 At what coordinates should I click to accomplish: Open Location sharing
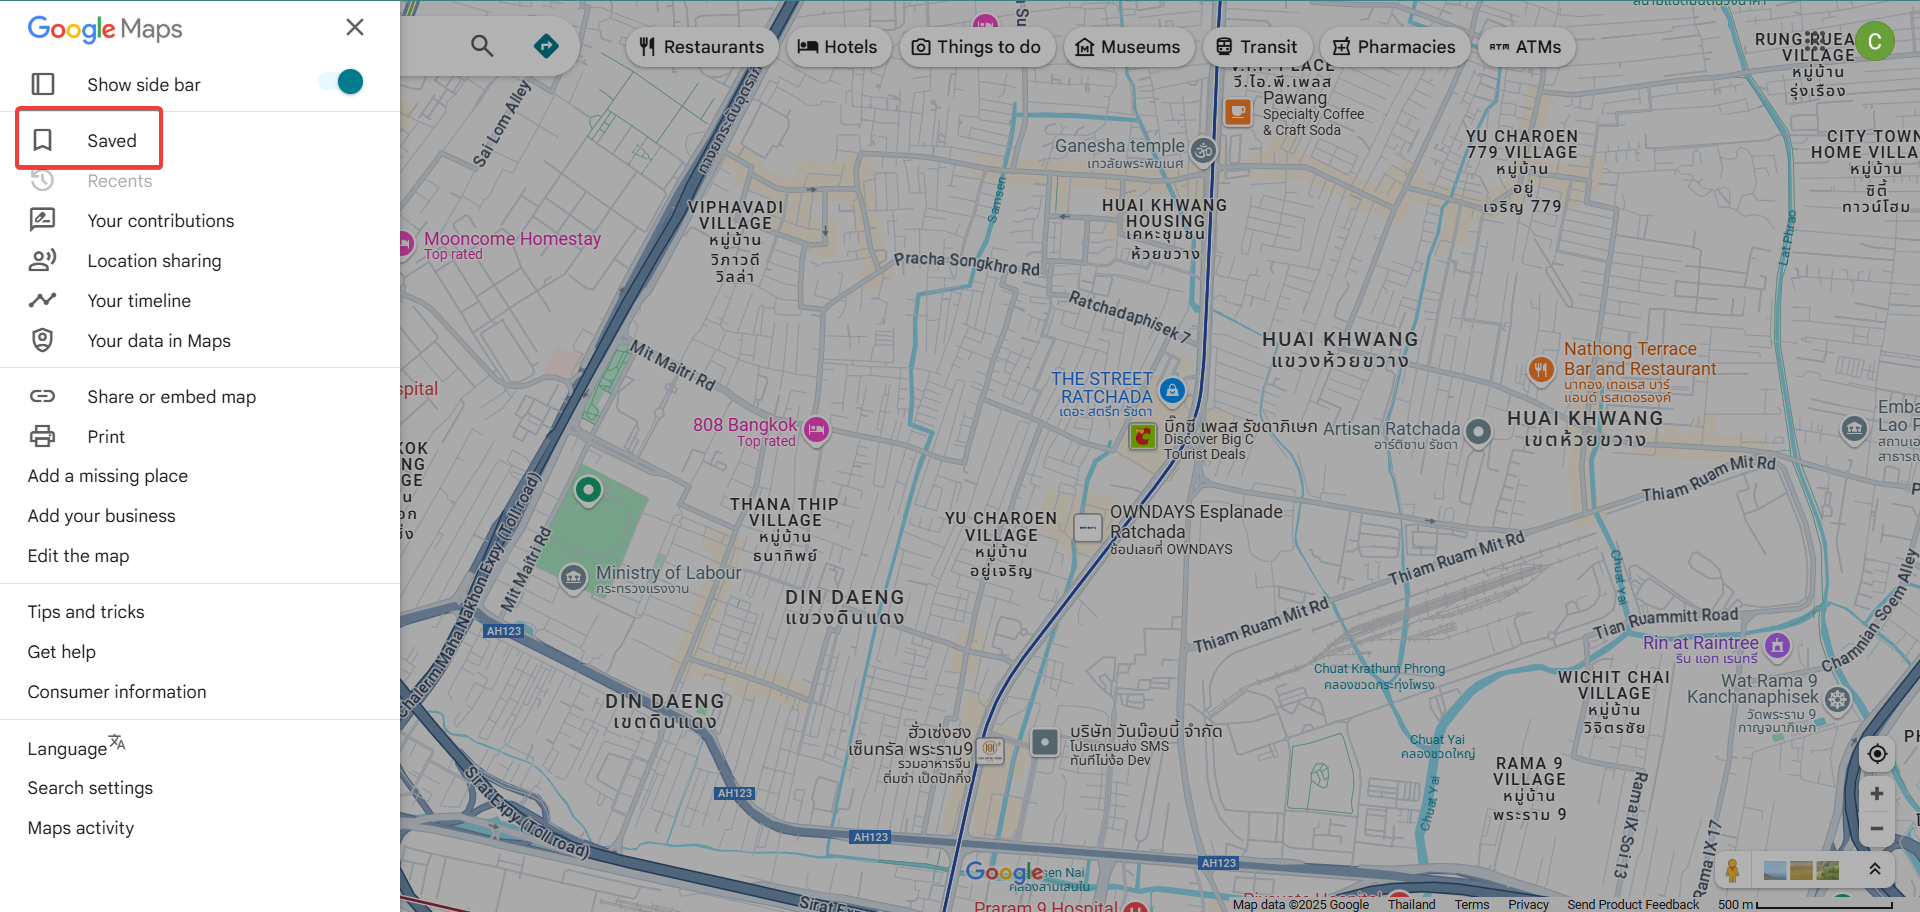[x=154, y=261]
